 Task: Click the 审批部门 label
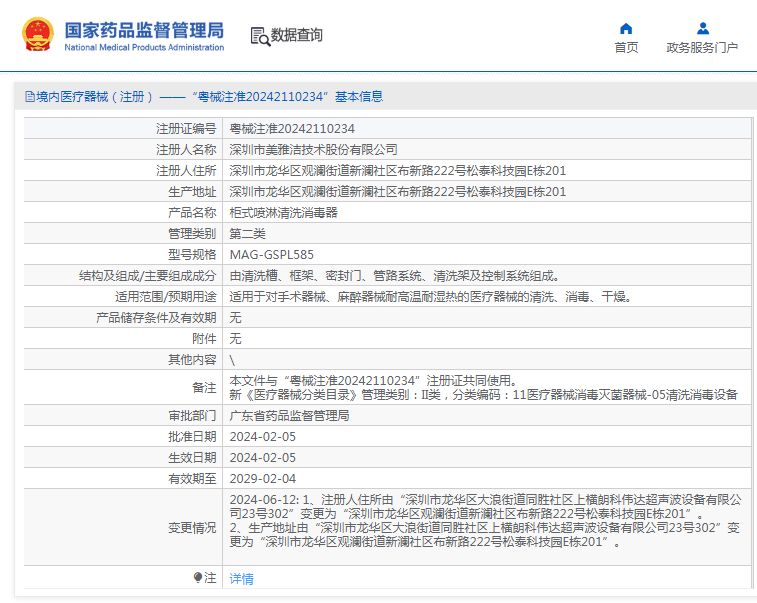coord(192,416)
